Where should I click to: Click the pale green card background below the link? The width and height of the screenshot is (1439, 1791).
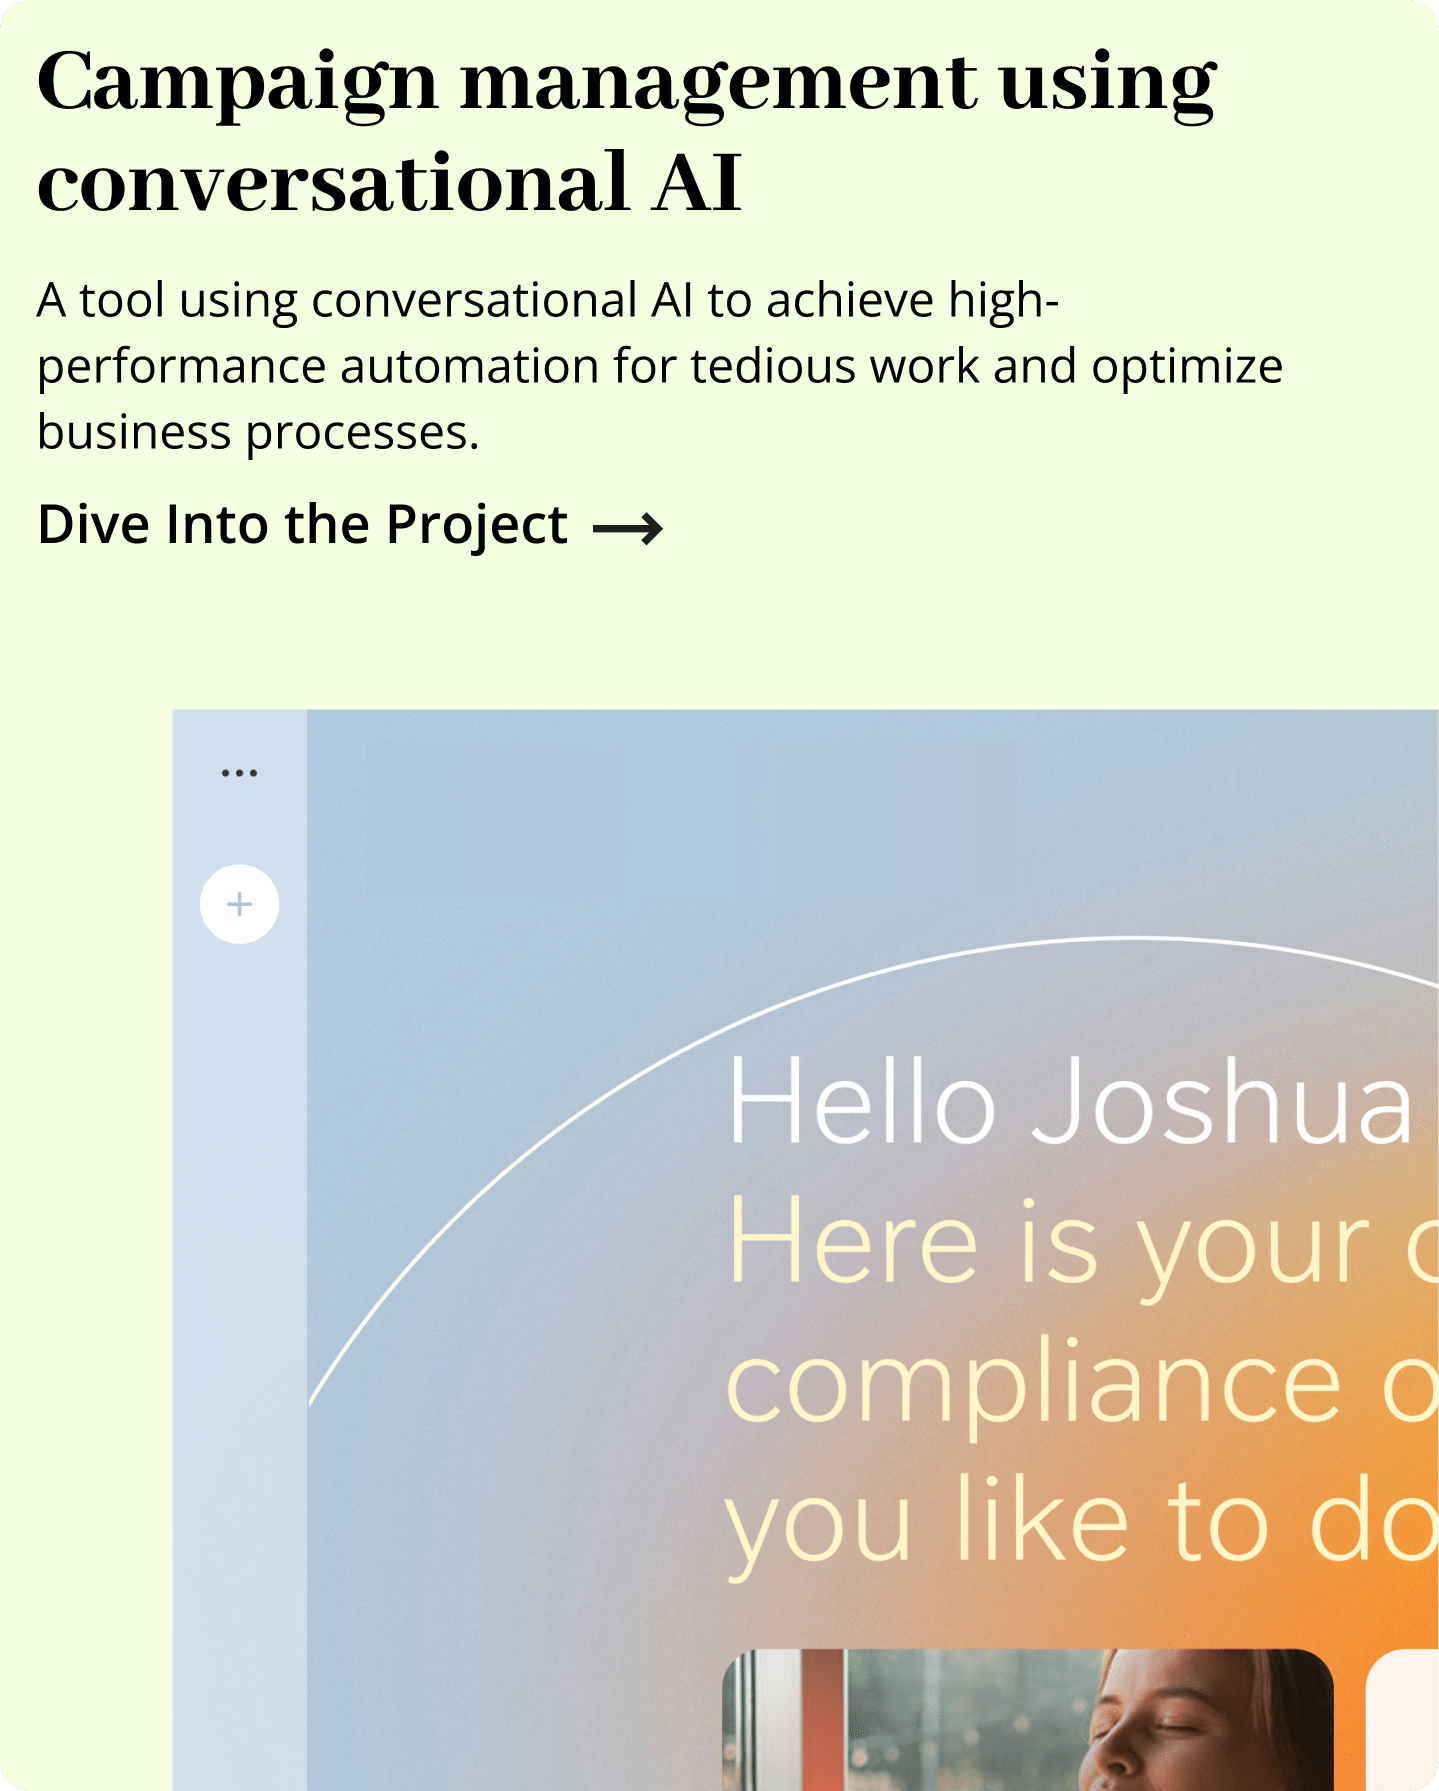point(700,630)
